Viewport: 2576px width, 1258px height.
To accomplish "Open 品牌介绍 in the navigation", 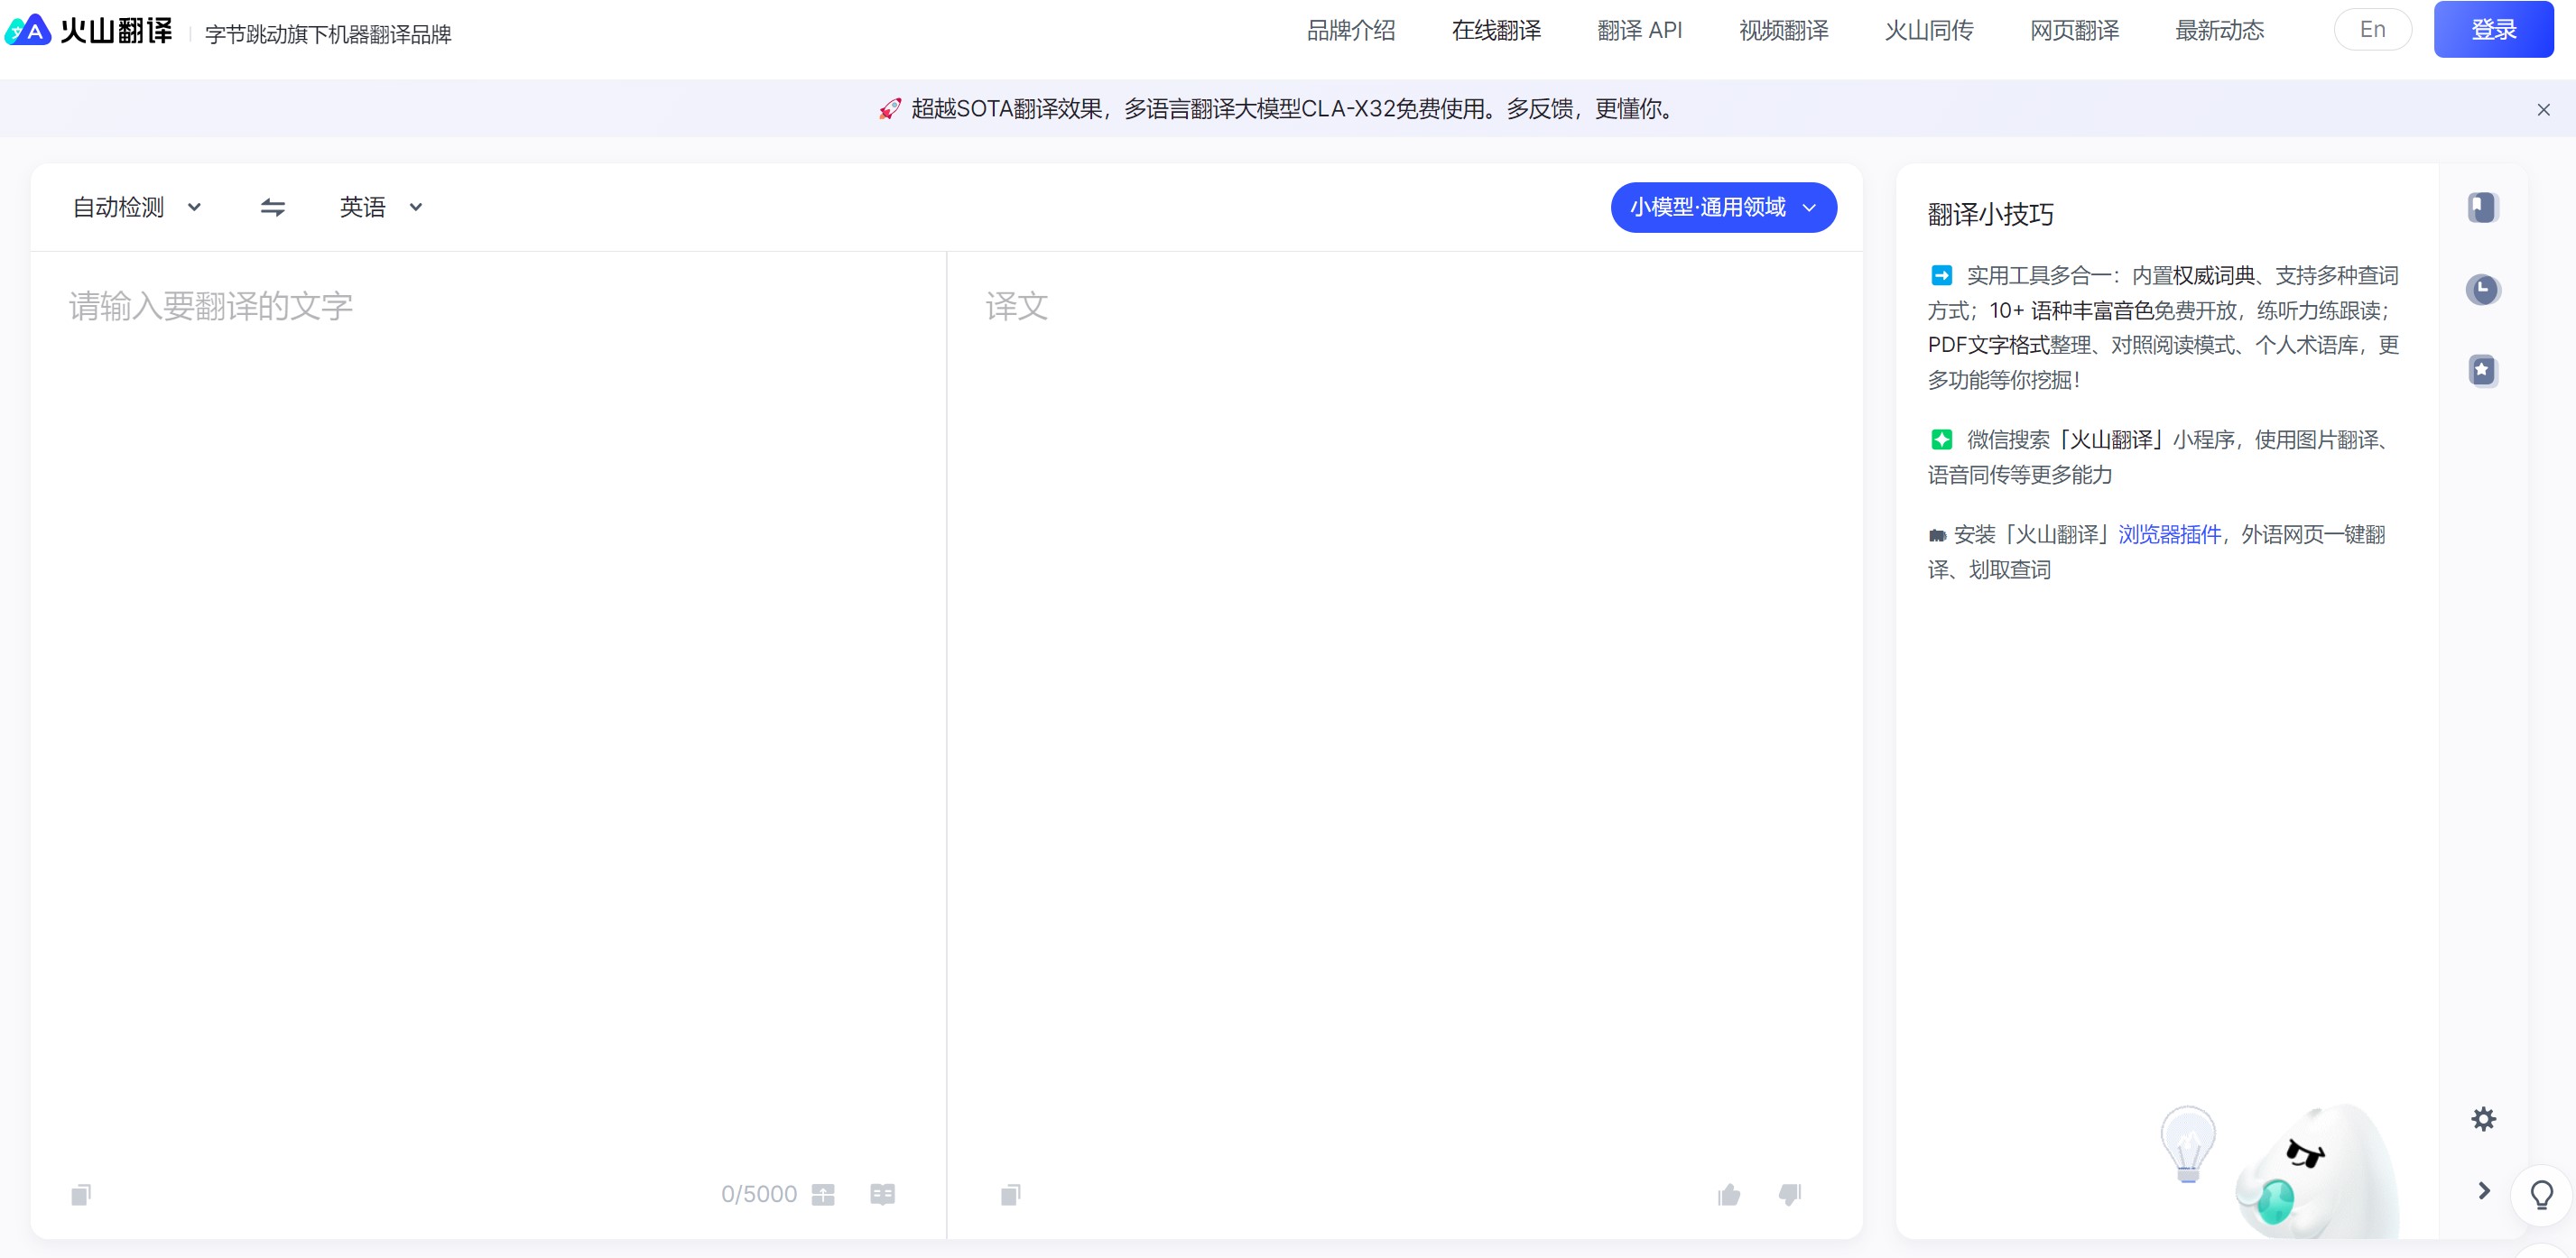I will pyautogui.click(x=1351, y=30).
